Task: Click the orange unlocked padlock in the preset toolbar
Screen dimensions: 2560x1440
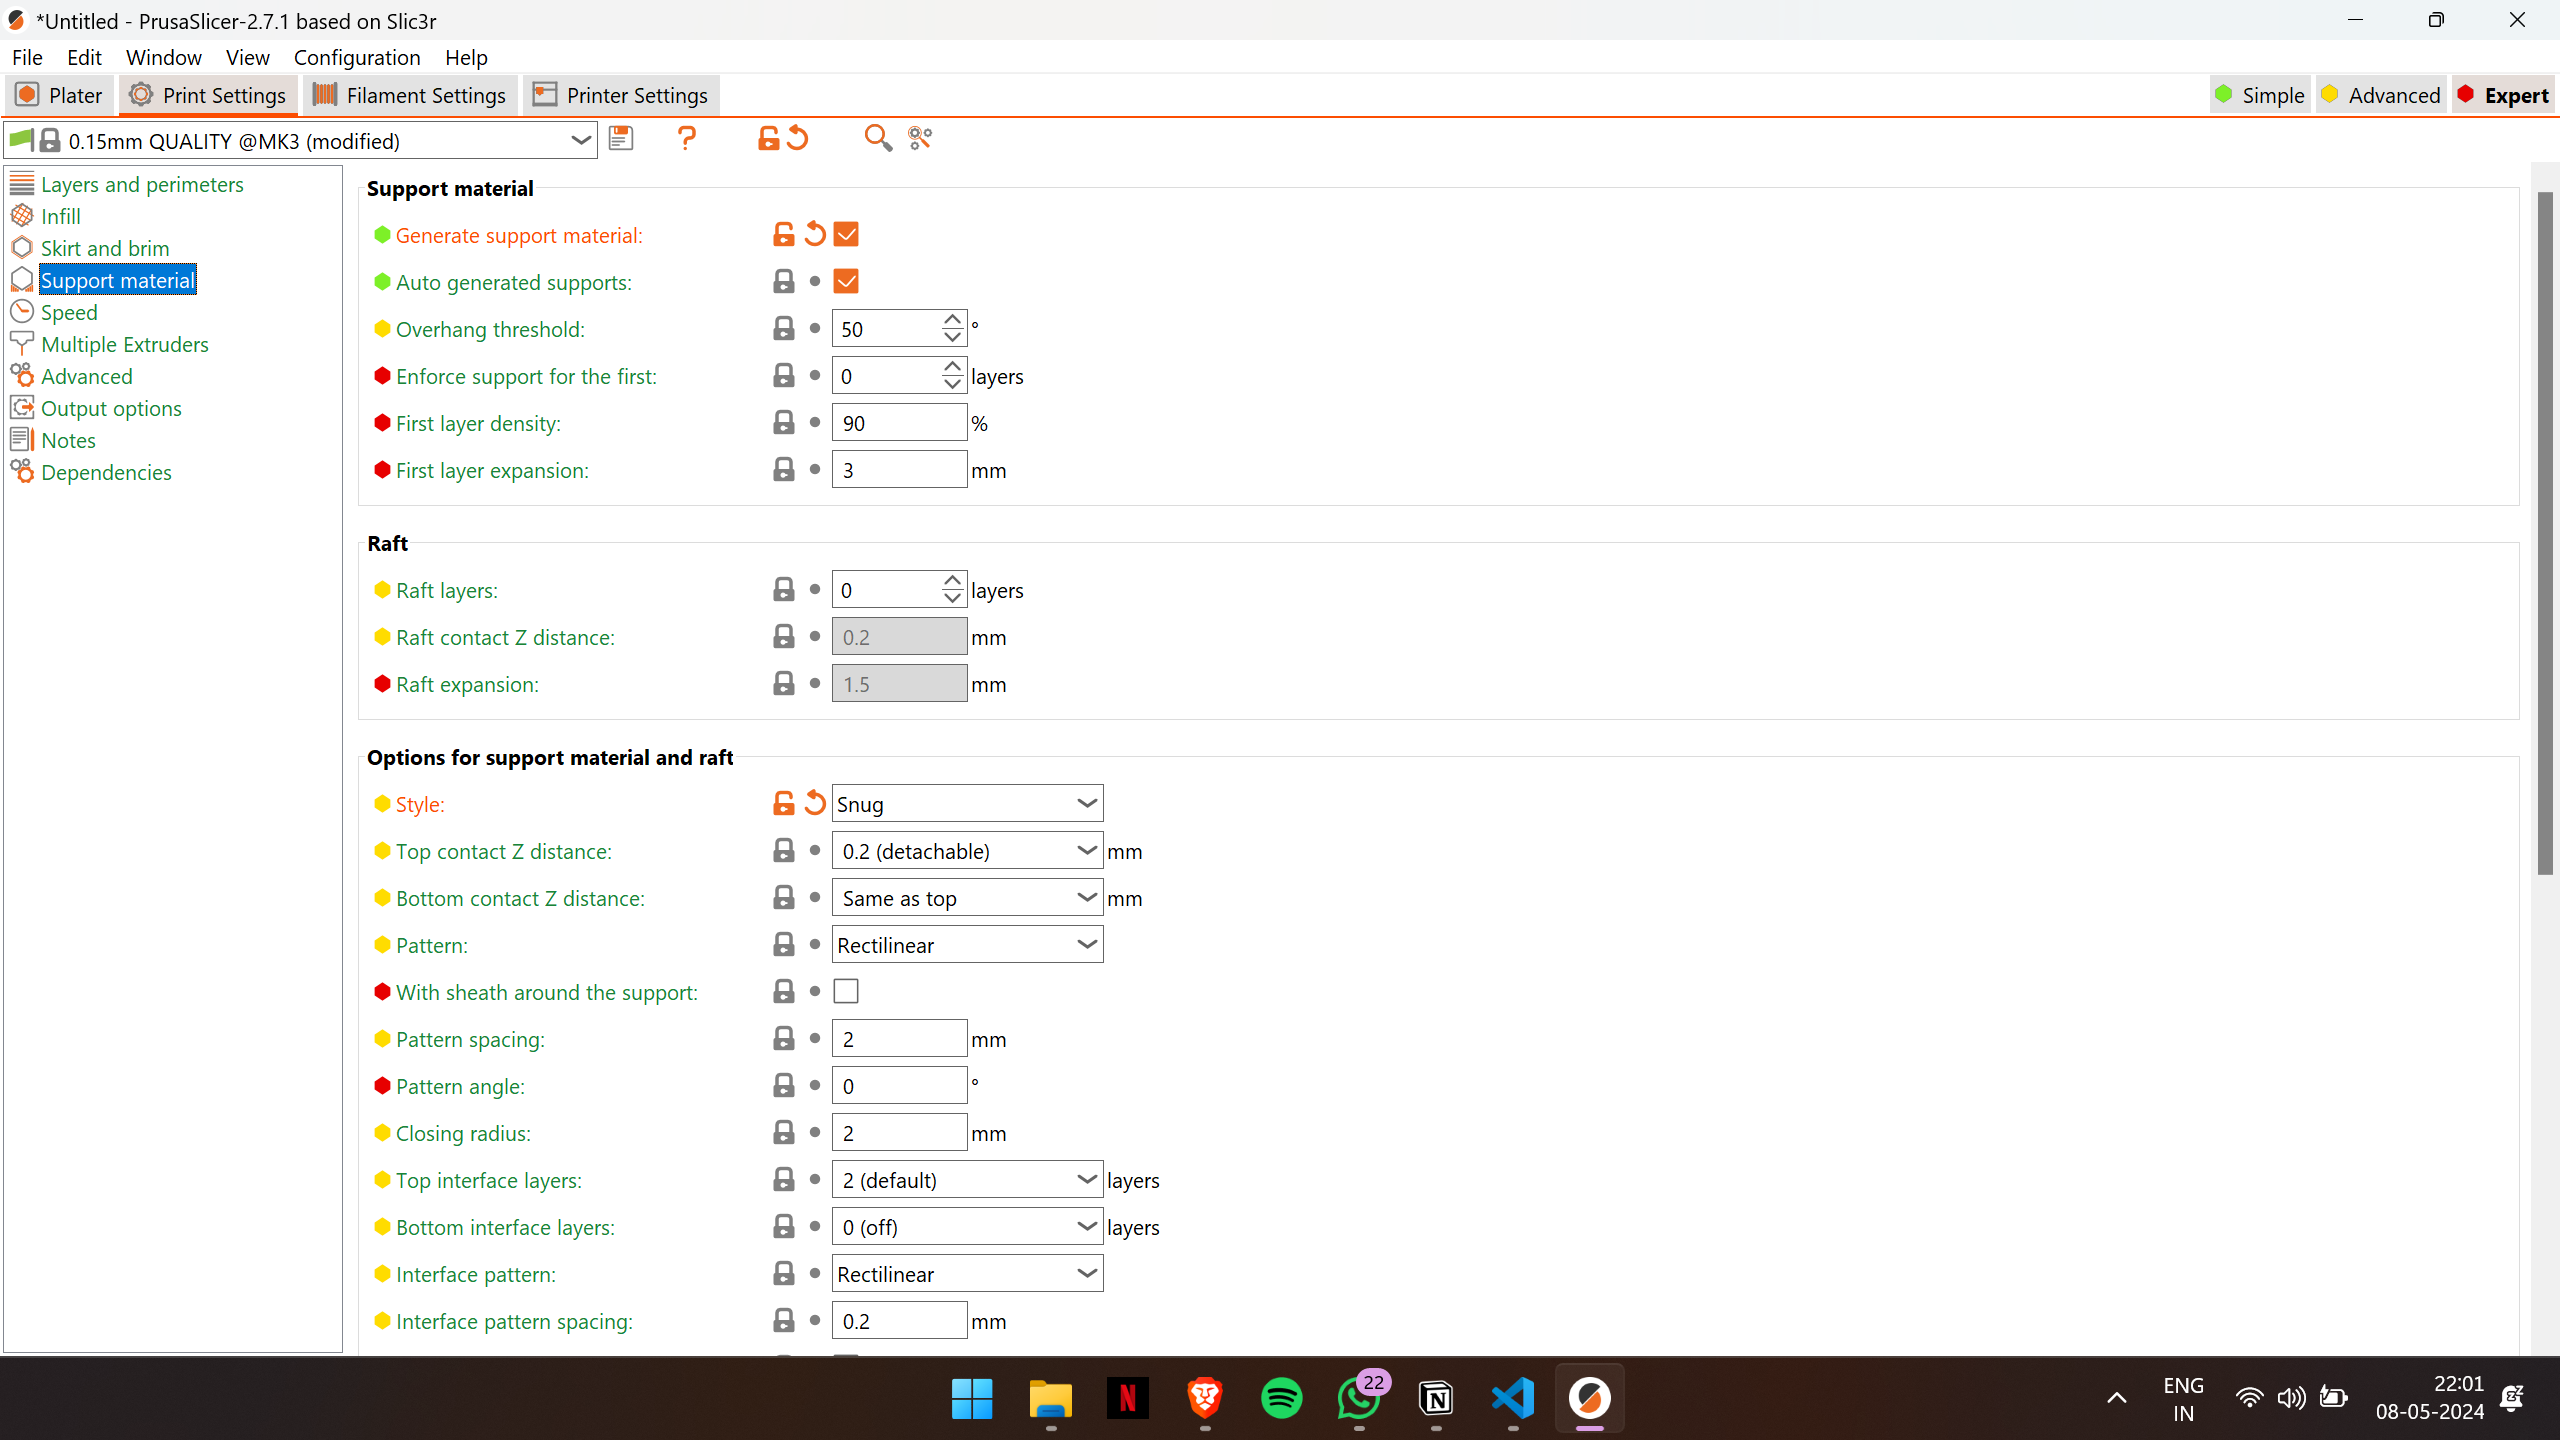Action: pyautogui.click(x=768, y=138)
